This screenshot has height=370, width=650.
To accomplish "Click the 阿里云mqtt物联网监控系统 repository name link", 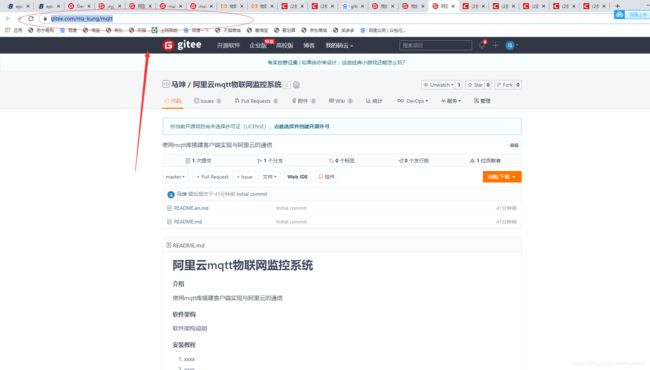I will (237, 85).
